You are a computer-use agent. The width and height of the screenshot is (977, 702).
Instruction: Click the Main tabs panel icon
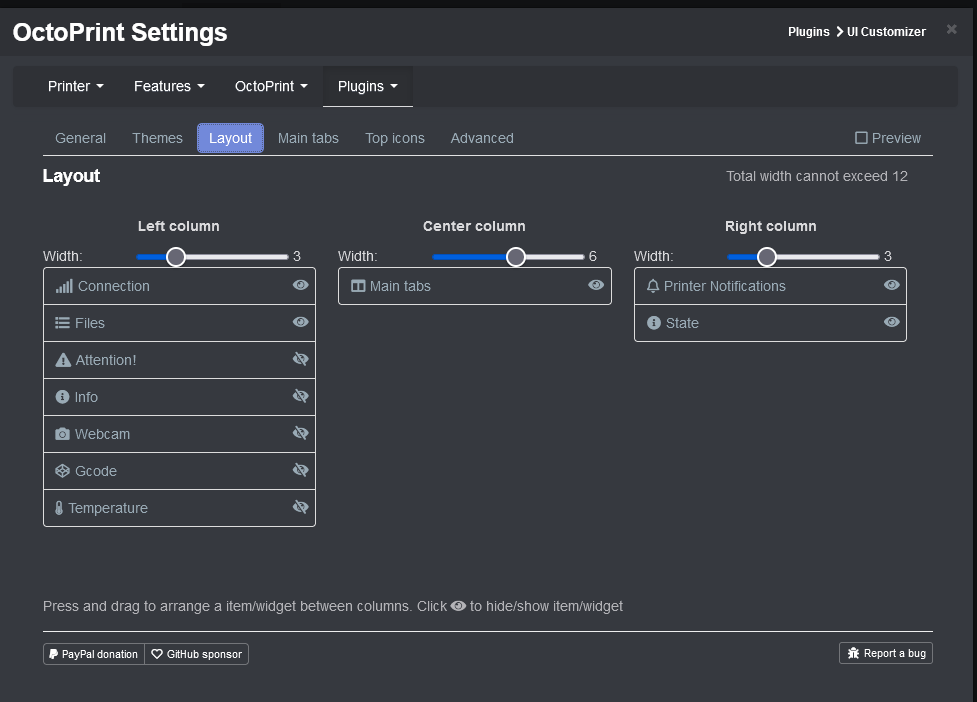pyautogui.click(x=358, y=286)
